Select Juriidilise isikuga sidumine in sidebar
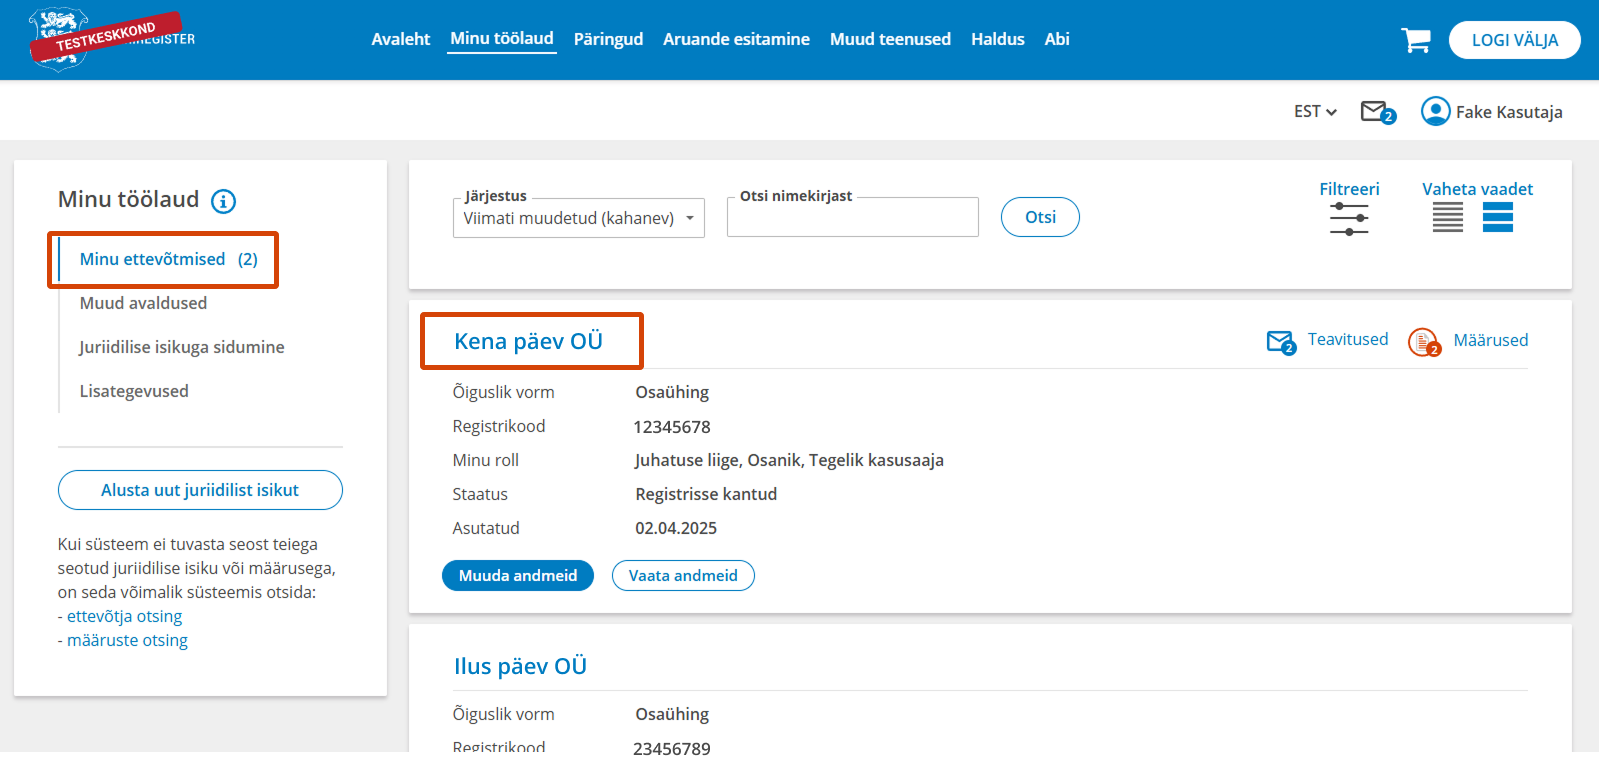 pos(182,347)
